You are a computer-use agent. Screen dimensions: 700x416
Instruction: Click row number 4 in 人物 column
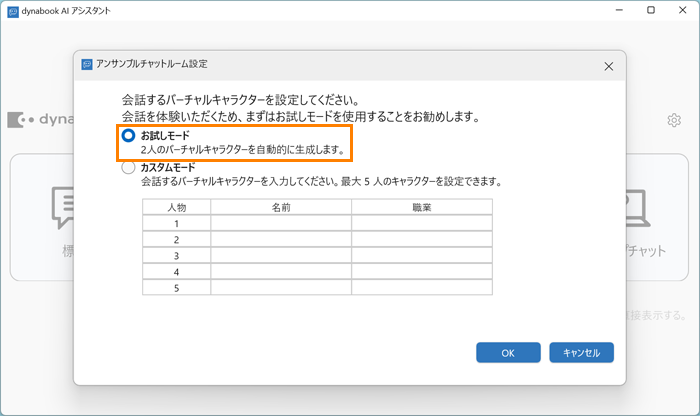[176, 271]
